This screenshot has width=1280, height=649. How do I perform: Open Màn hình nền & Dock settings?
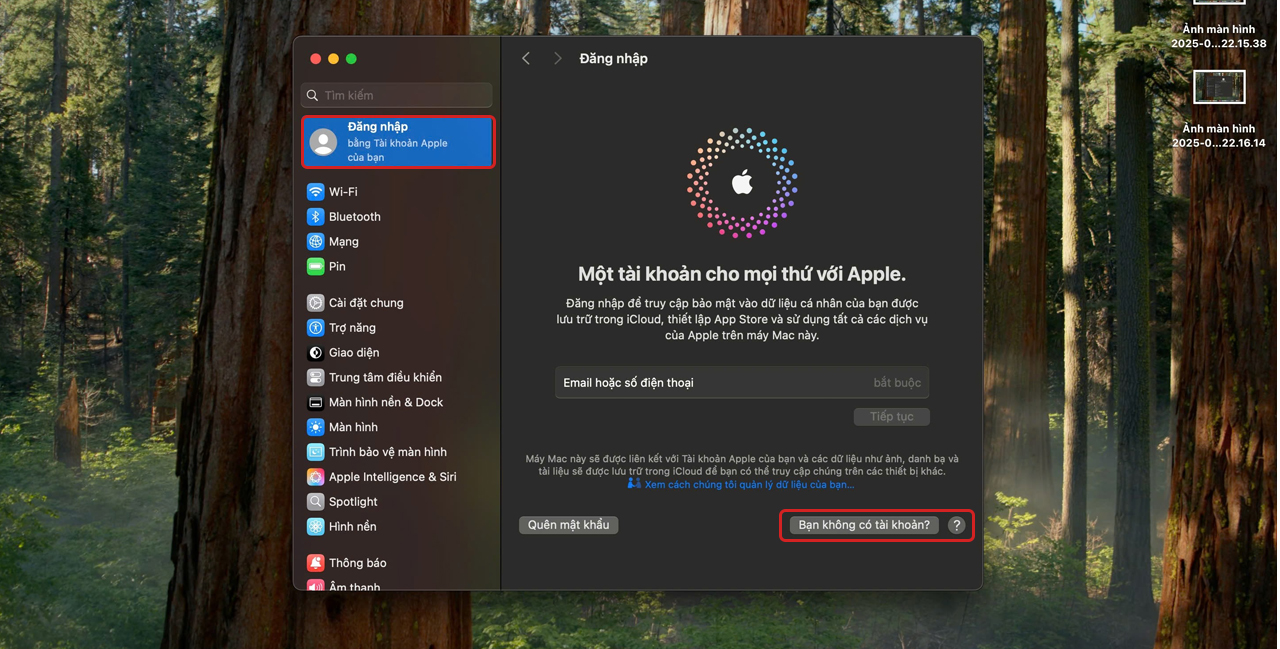315,402
